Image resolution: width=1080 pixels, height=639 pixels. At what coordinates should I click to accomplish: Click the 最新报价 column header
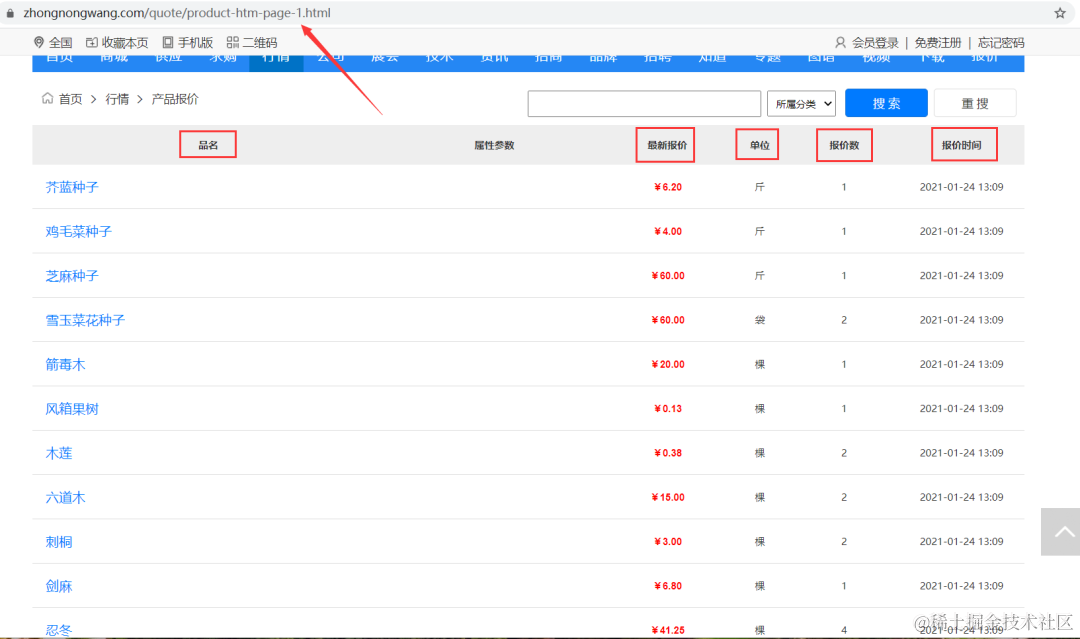point(667,145)
